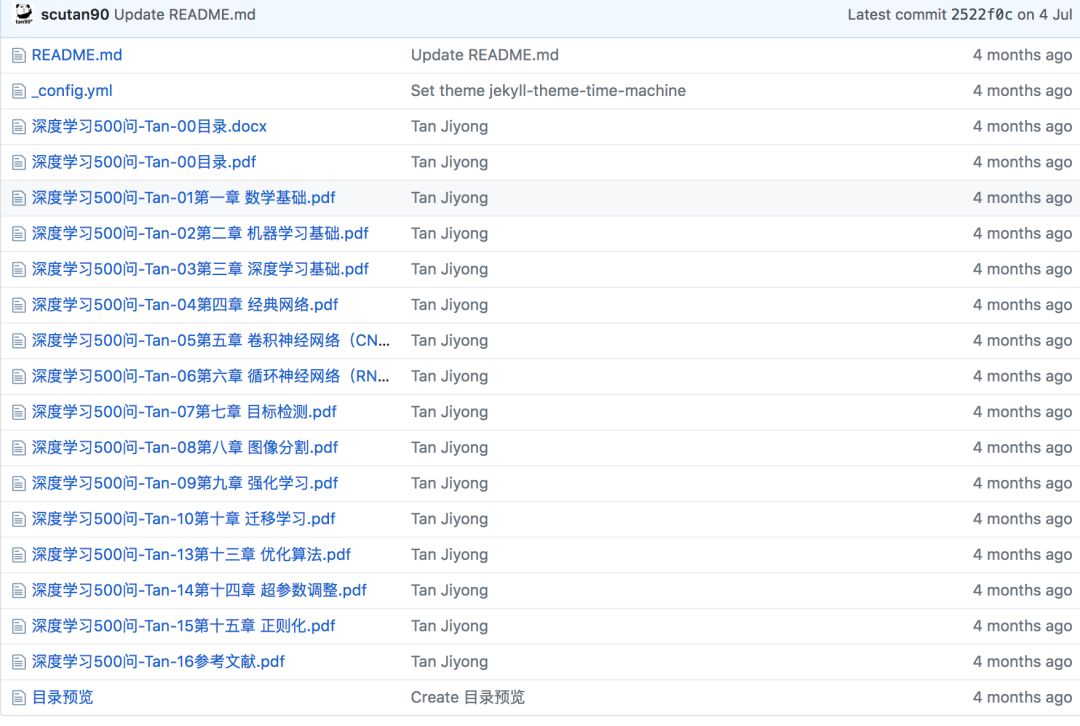Open 13第十三章 优化算法.pdf file
Image resolution: width=1080 pixels, height=726 pixels.
click(x=191, y=555)
